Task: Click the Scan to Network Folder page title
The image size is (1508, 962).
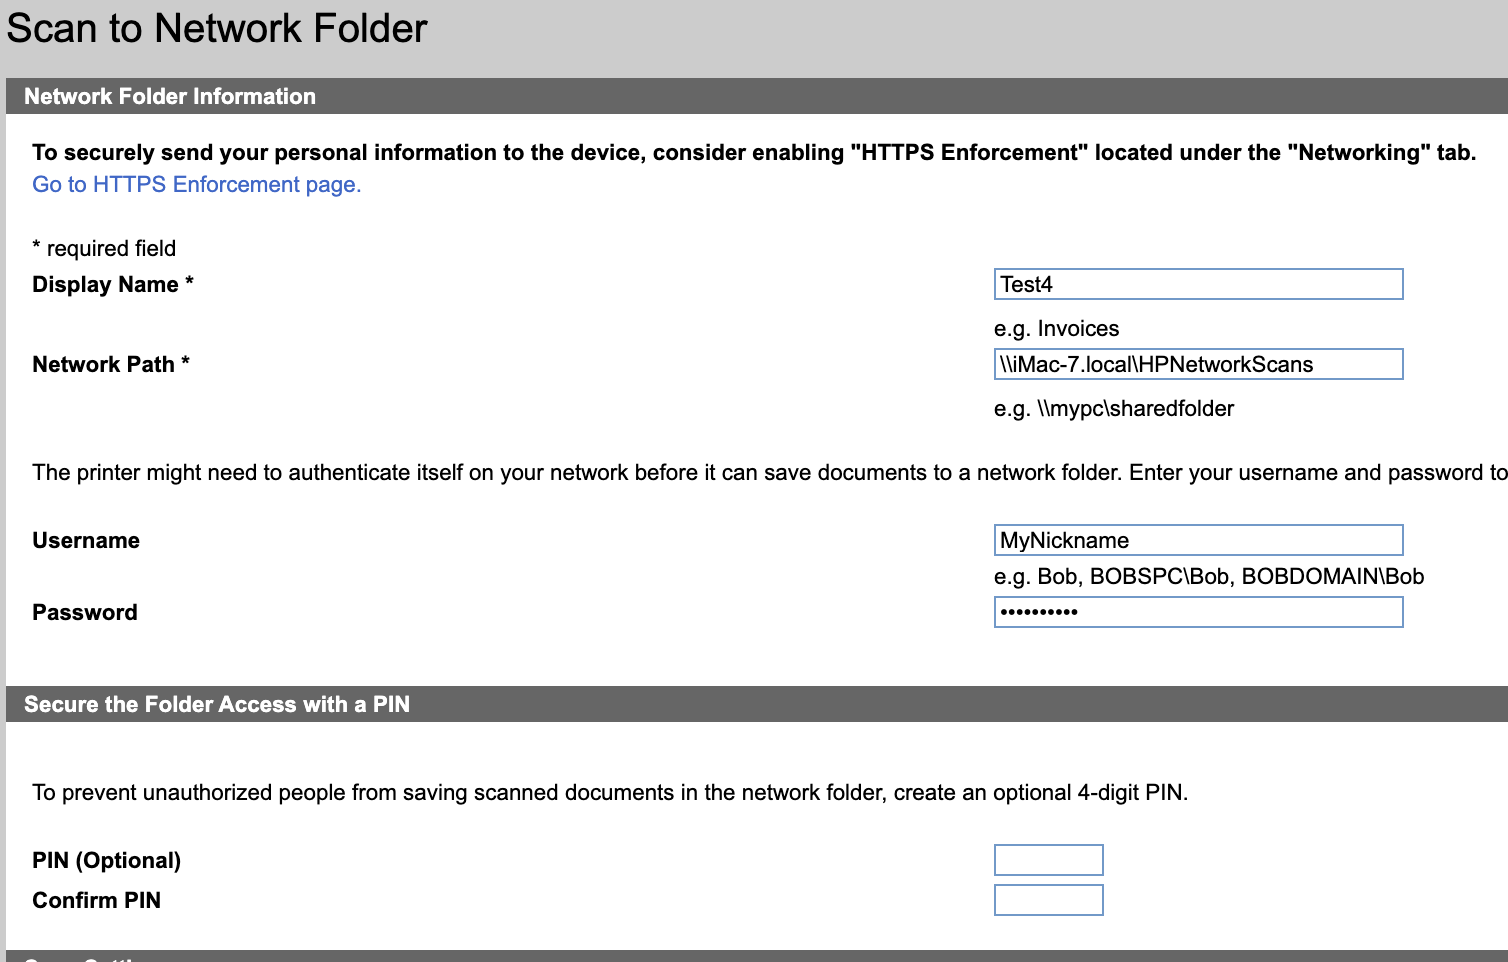Action: click(x=217, y=28)
